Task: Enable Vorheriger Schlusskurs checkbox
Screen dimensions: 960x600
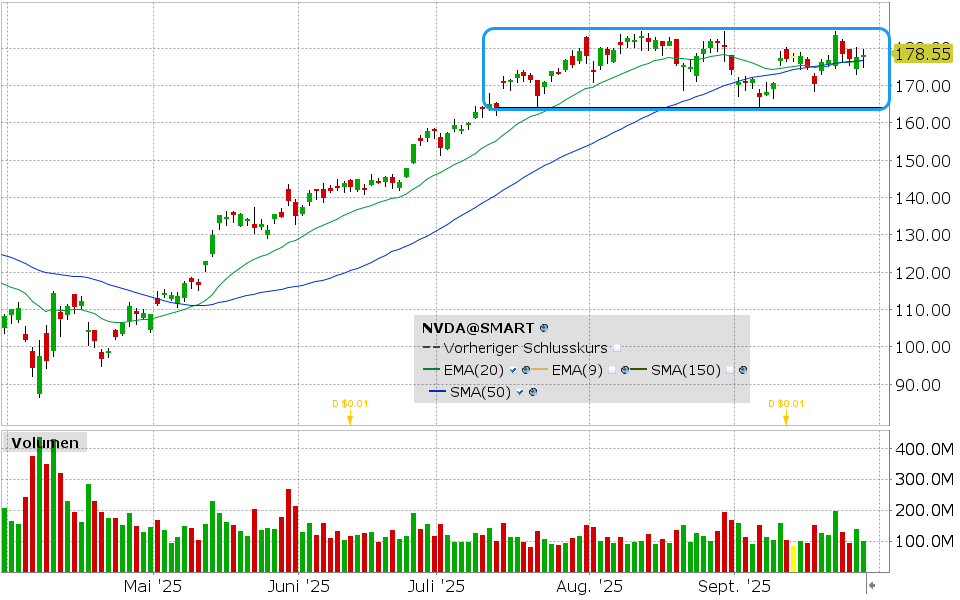Action: click(x=617, y=348)
